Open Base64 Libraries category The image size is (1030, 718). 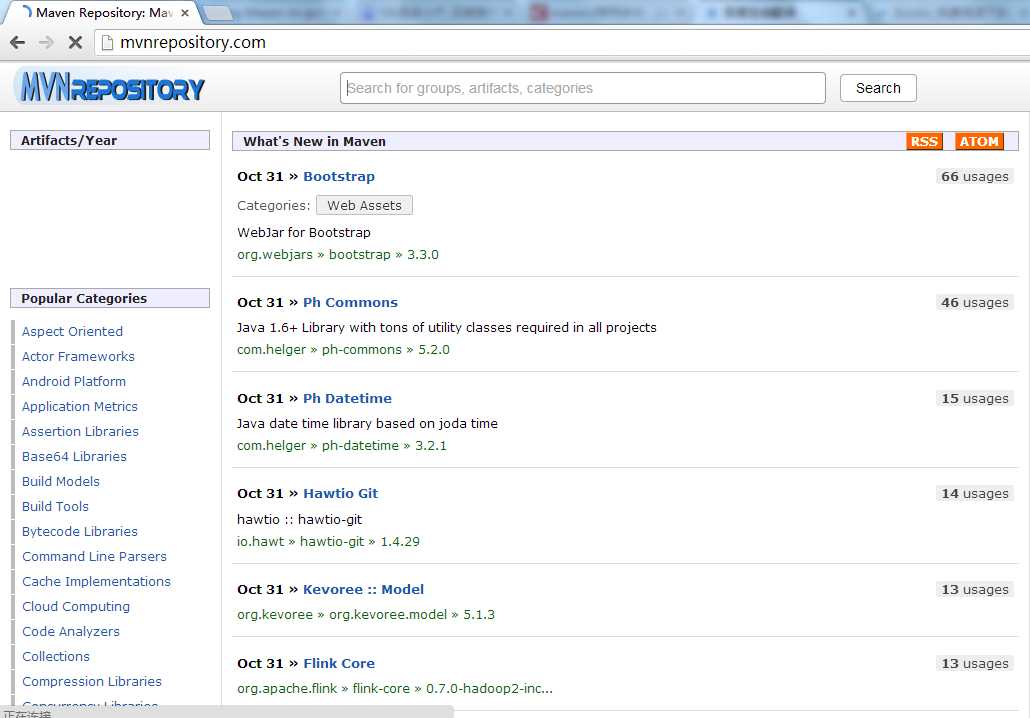[74, 456]
